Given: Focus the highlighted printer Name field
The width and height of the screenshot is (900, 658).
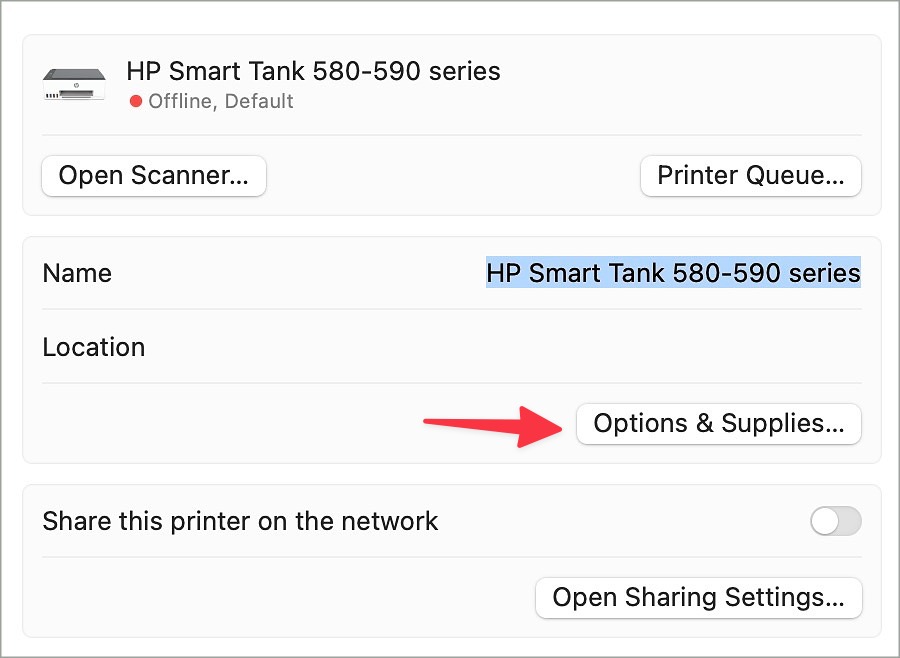Looking at the screenshot, I should [x=673, y=273].
